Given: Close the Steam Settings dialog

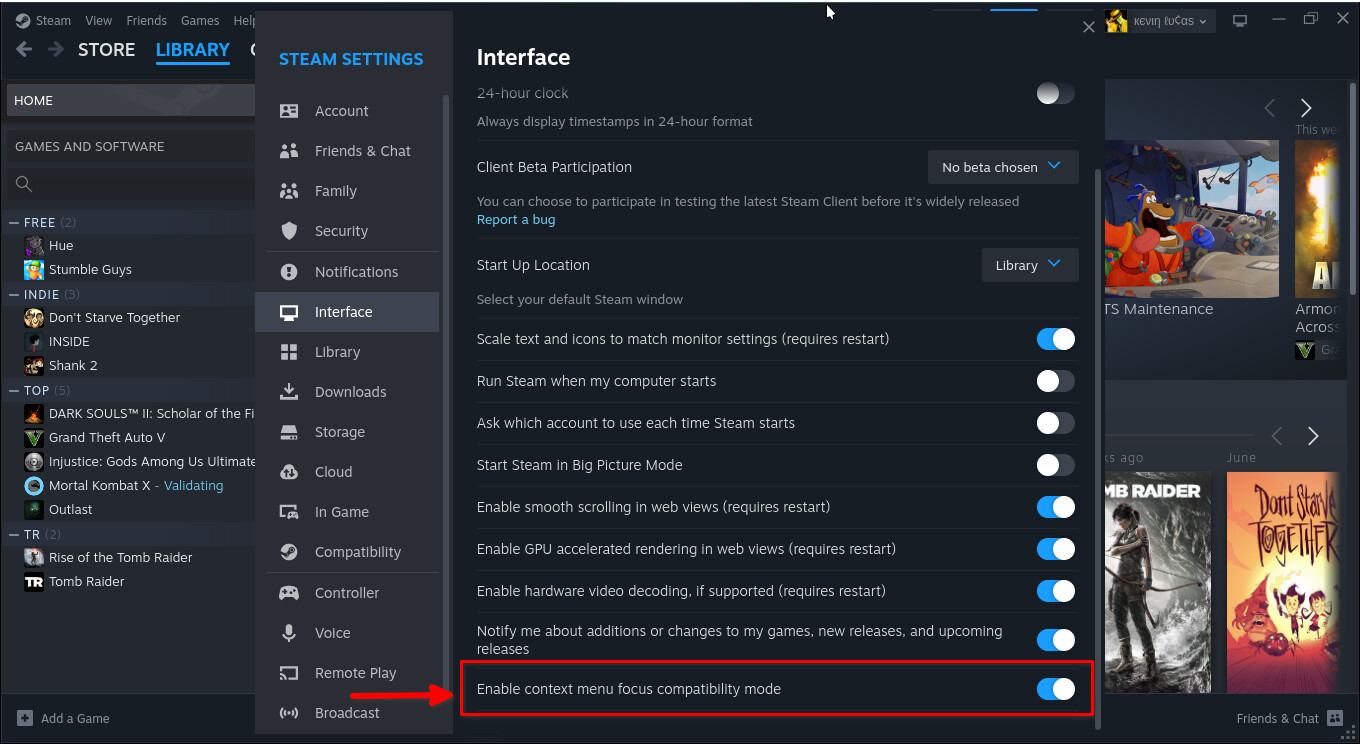Looking at the screenshot, I should (1089, 27).
